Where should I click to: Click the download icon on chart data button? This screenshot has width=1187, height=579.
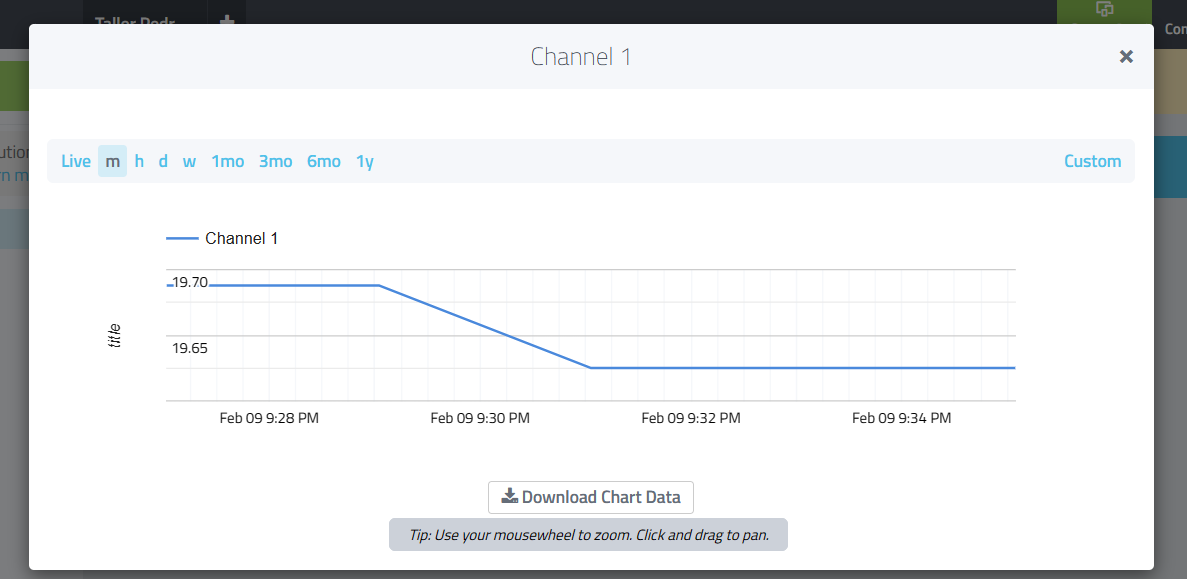coord(510,497)
